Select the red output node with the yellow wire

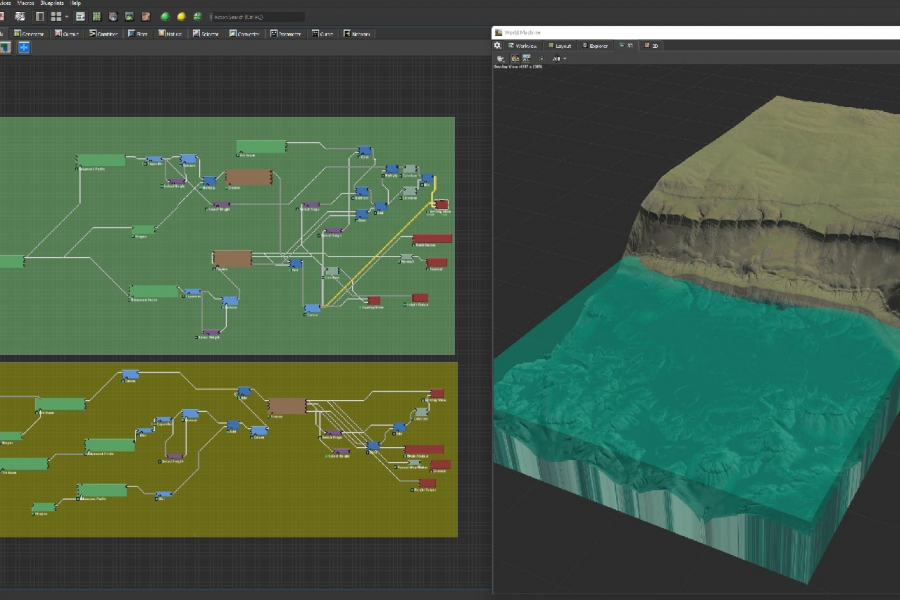coord(441,204)
